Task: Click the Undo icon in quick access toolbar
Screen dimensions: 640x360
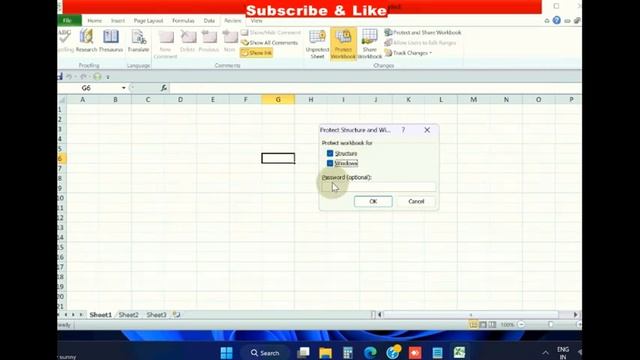Action: point(69,77)
